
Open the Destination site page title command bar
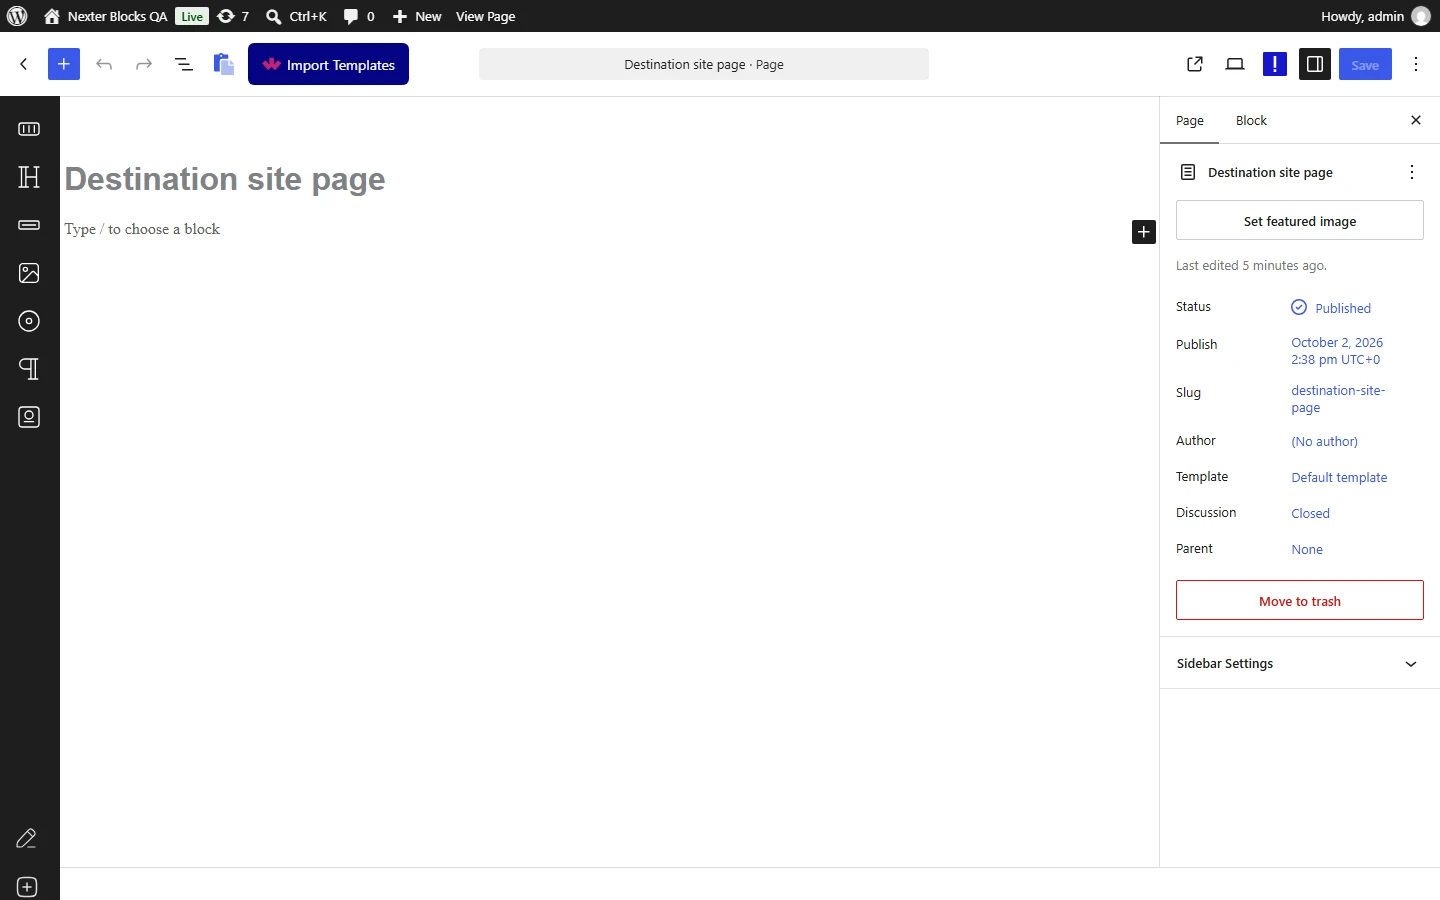click(x=704, y=64)
